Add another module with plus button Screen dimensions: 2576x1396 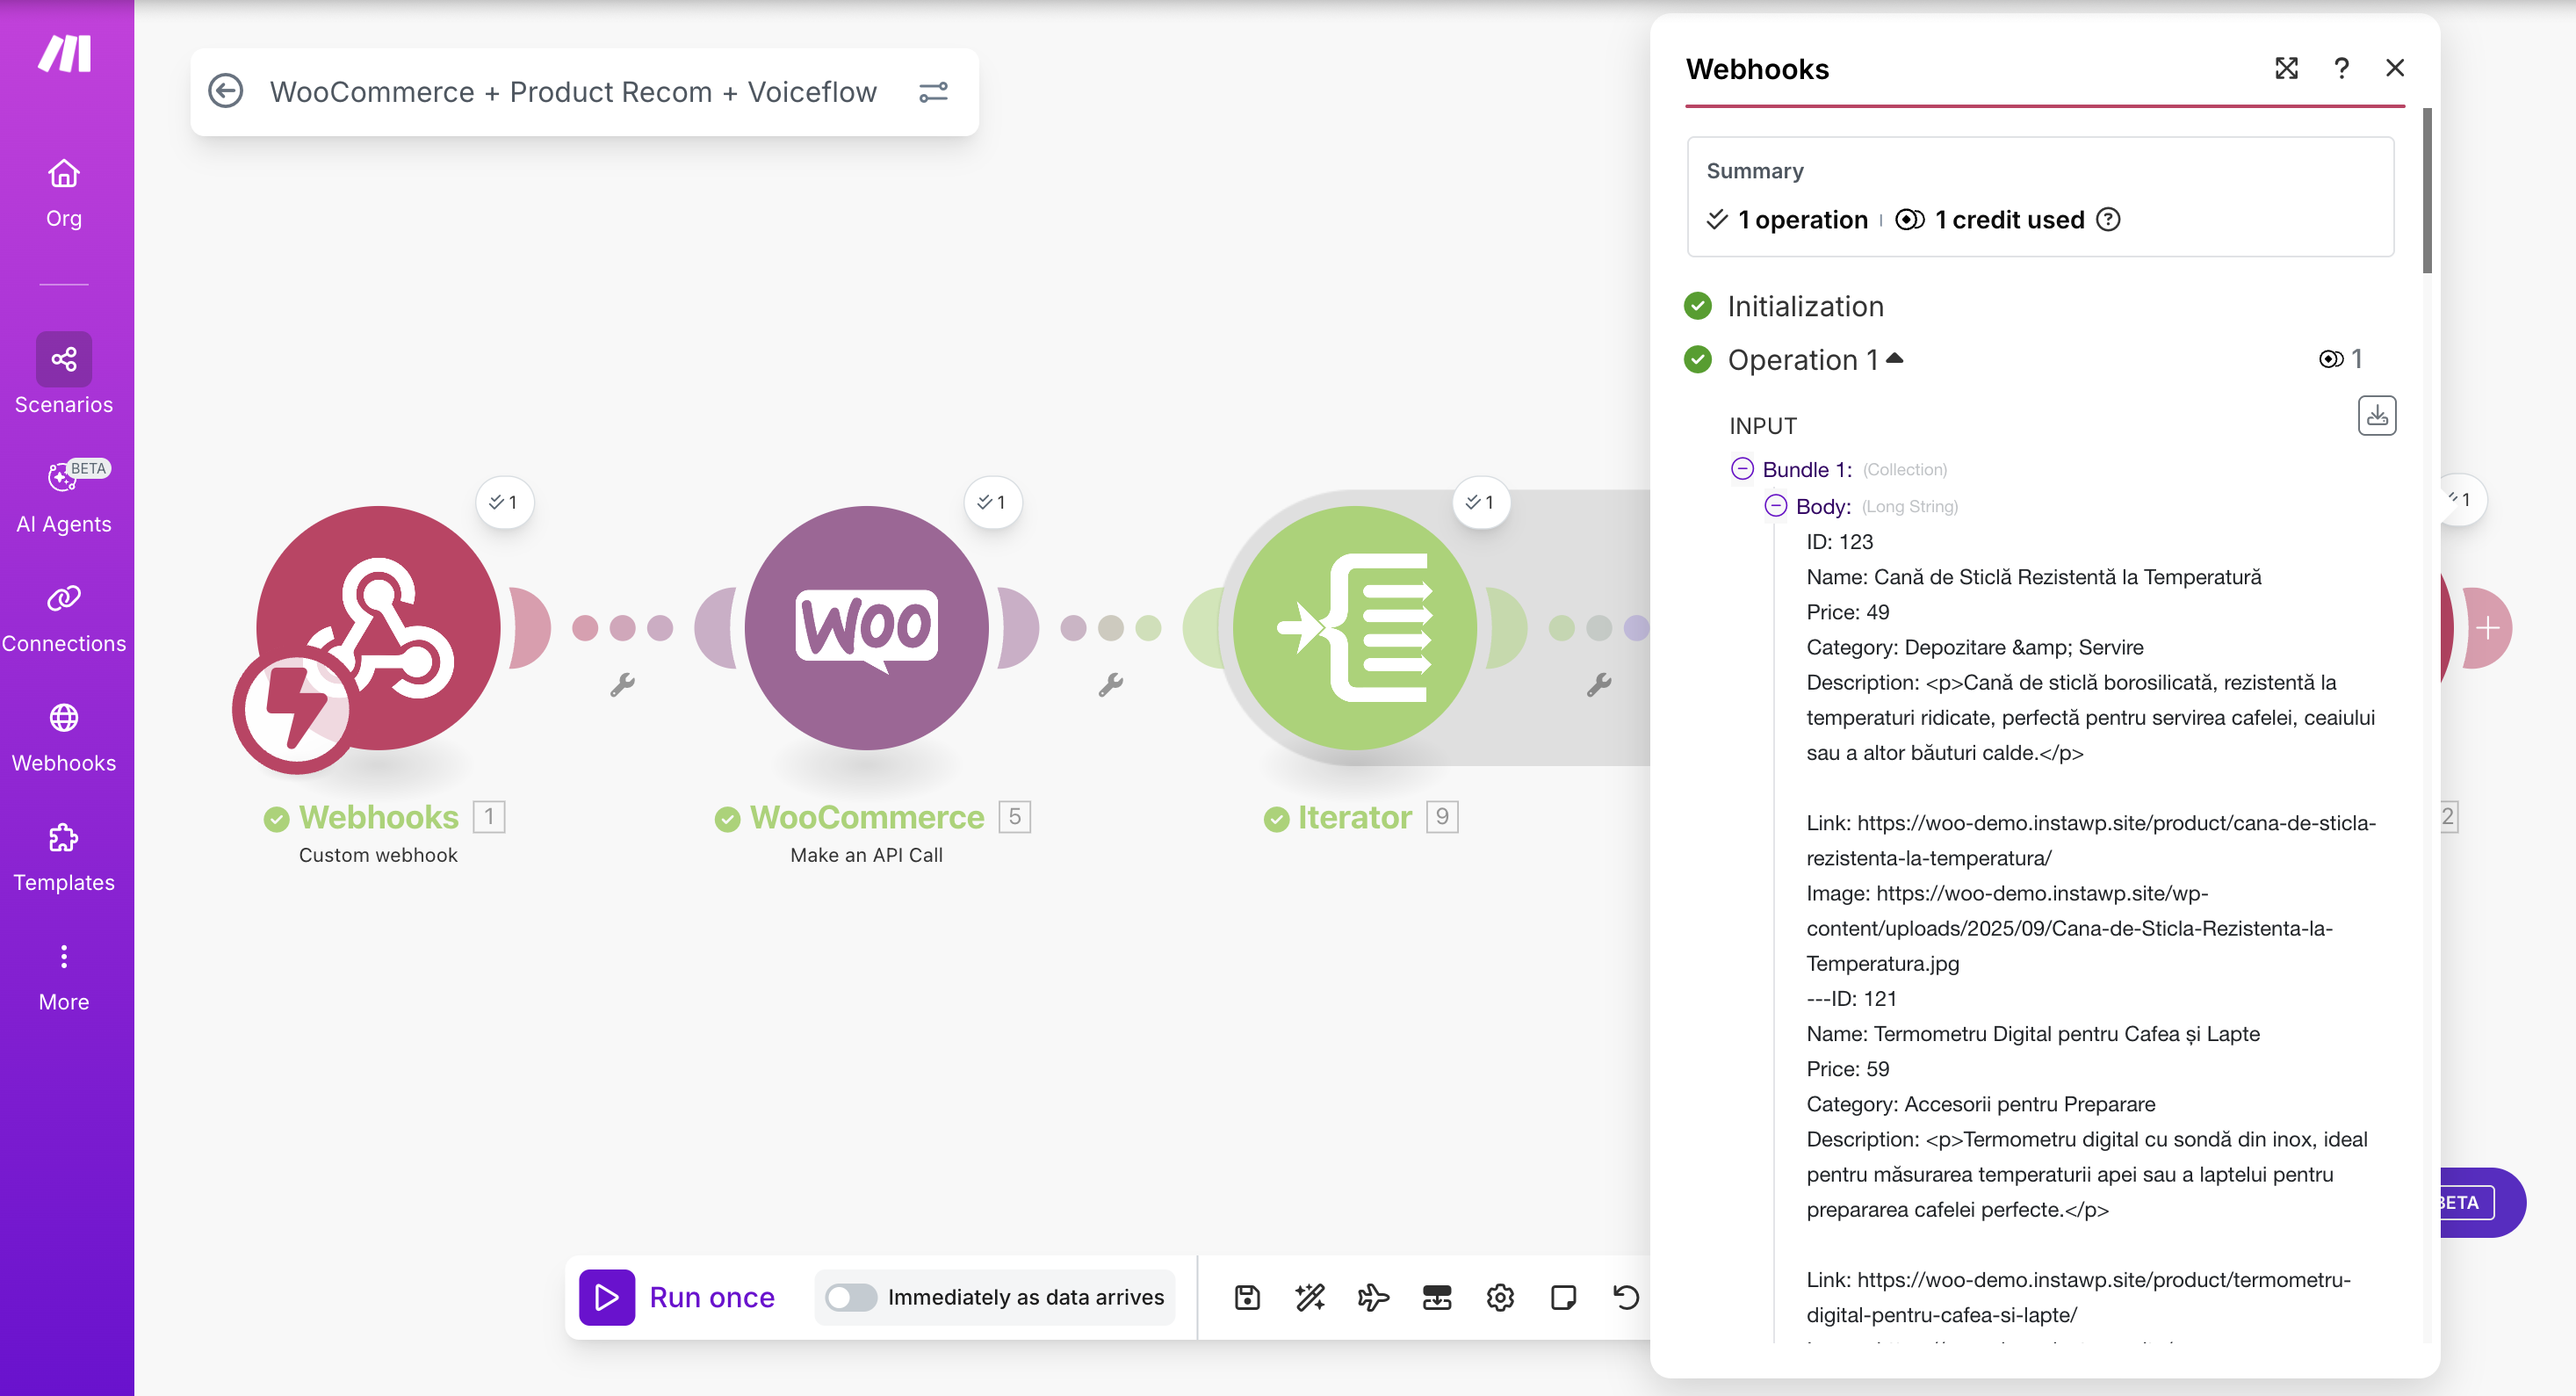click(2487, 628)
